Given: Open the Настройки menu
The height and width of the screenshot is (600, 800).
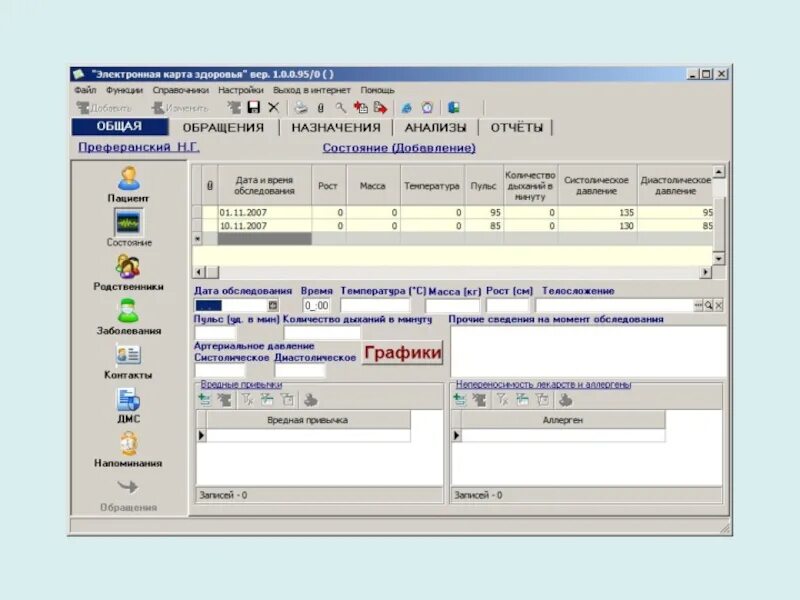Looking at the screenshot, I should (x=241, y=90).
